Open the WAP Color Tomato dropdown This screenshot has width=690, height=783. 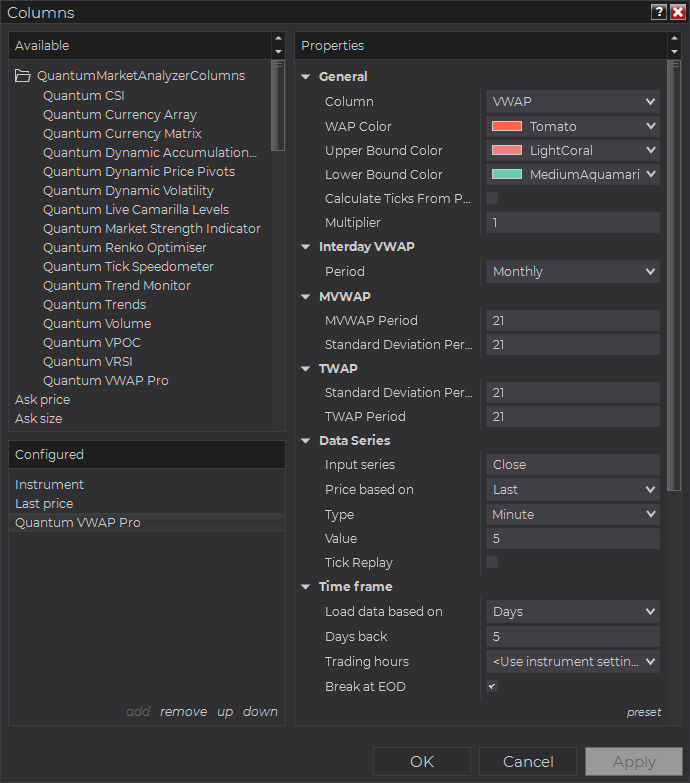coord(573,126)
